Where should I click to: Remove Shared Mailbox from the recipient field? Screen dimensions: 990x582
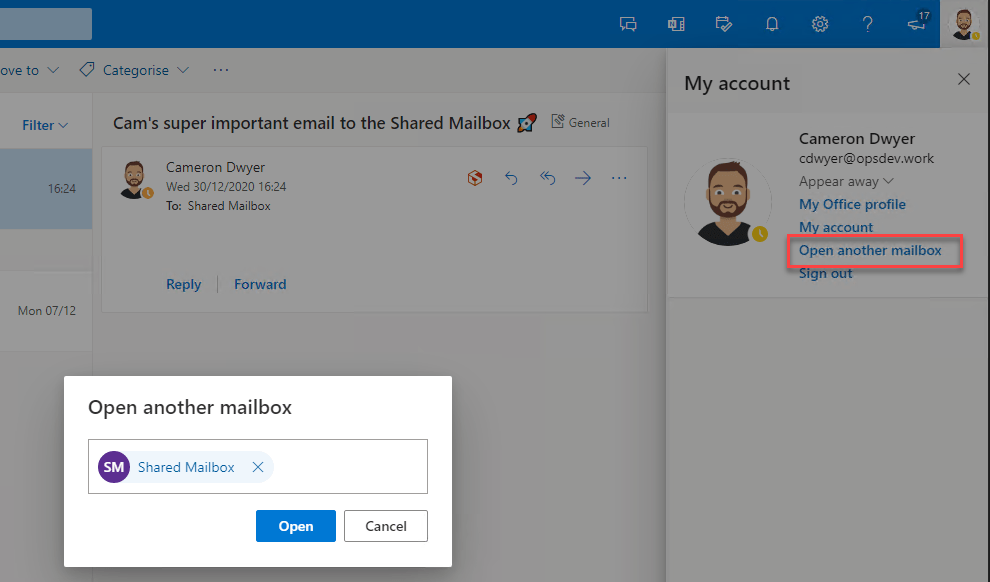[x=258, y=467]
